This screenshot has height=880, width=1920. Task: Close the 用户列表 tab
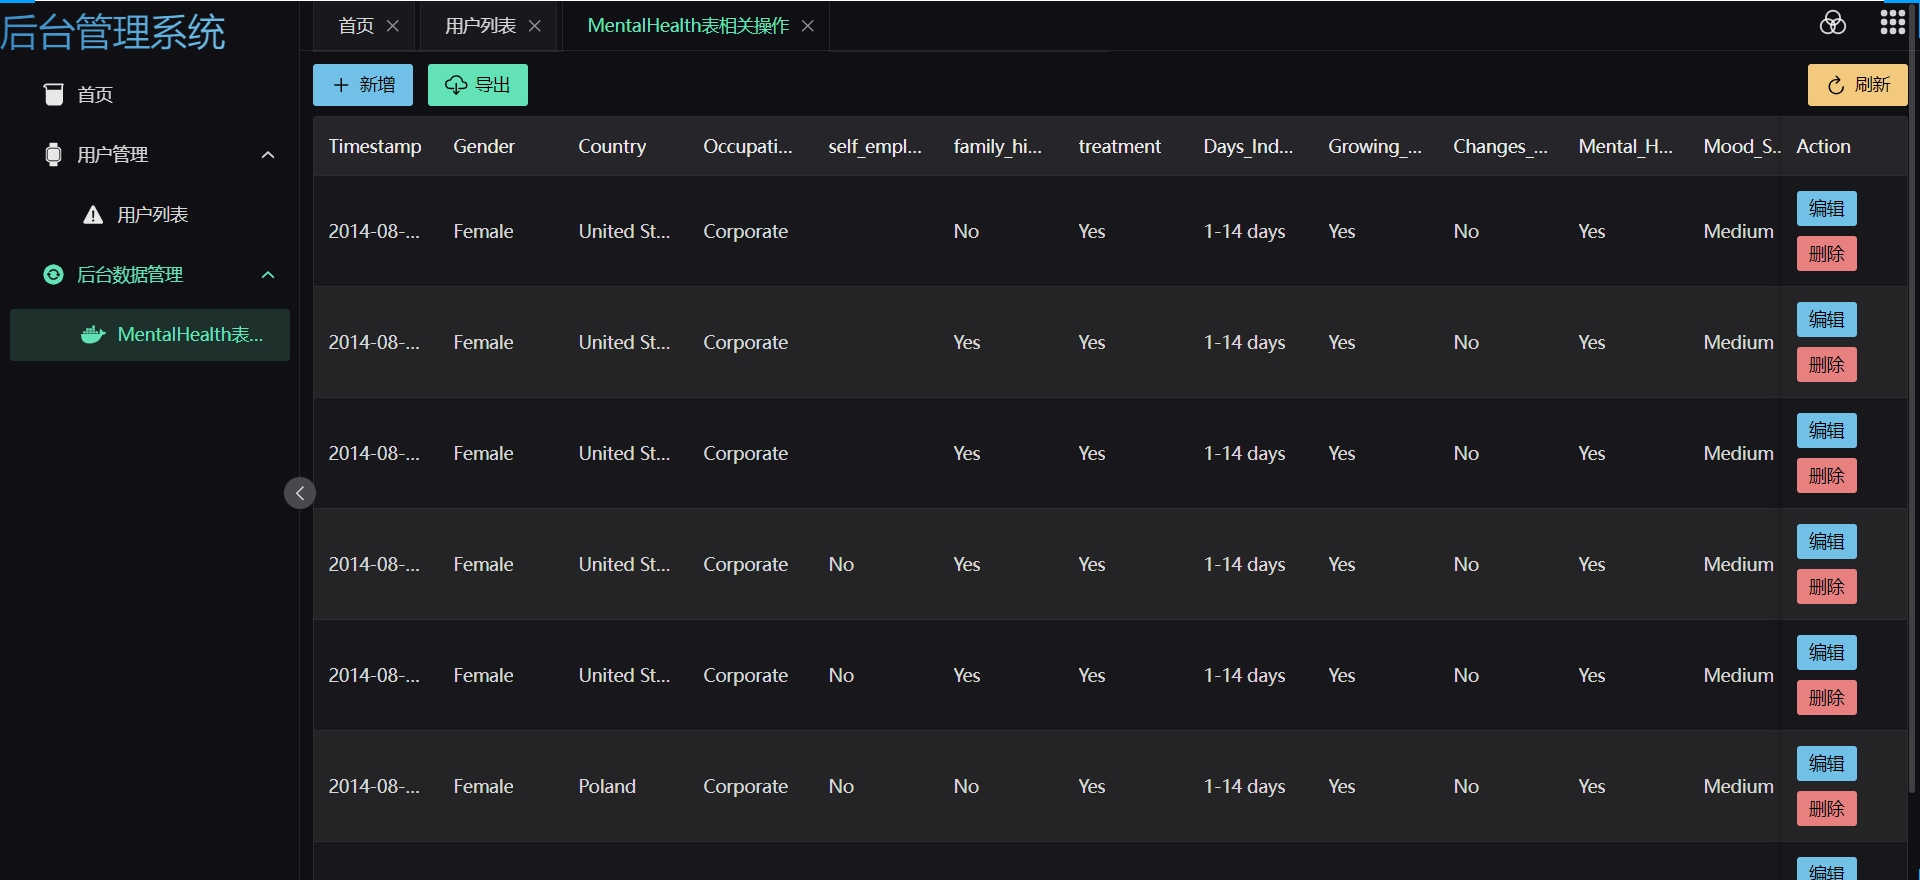535,26
